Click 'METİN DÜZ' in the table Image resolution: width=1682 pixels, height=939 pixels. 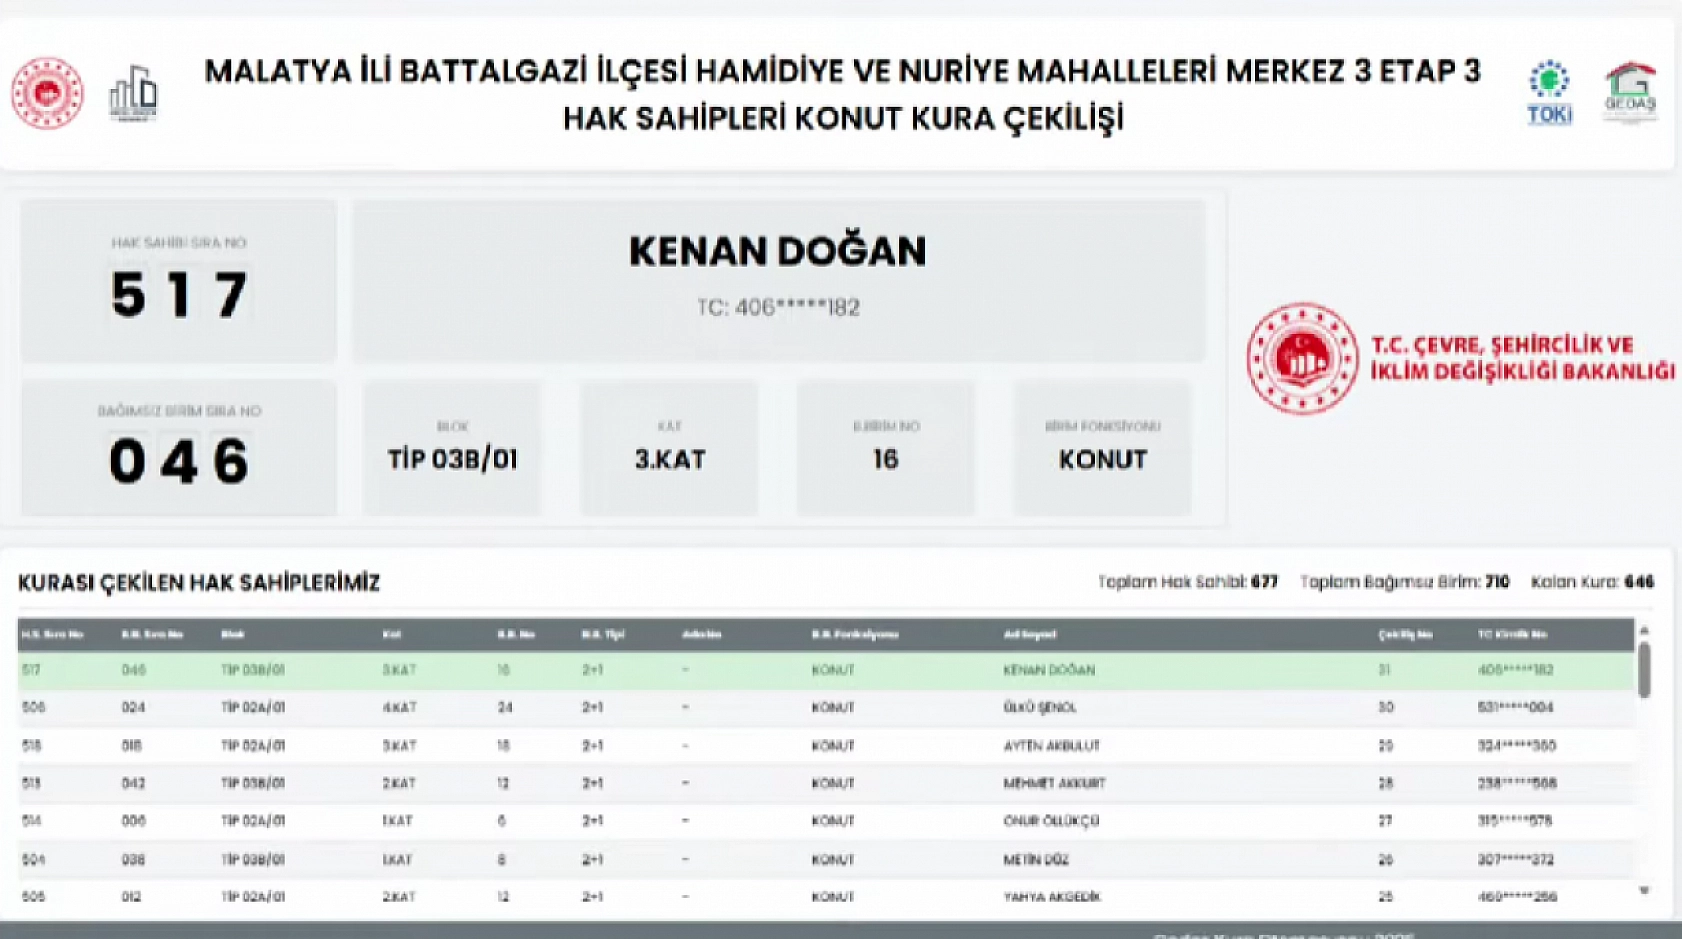(1036, 859)
